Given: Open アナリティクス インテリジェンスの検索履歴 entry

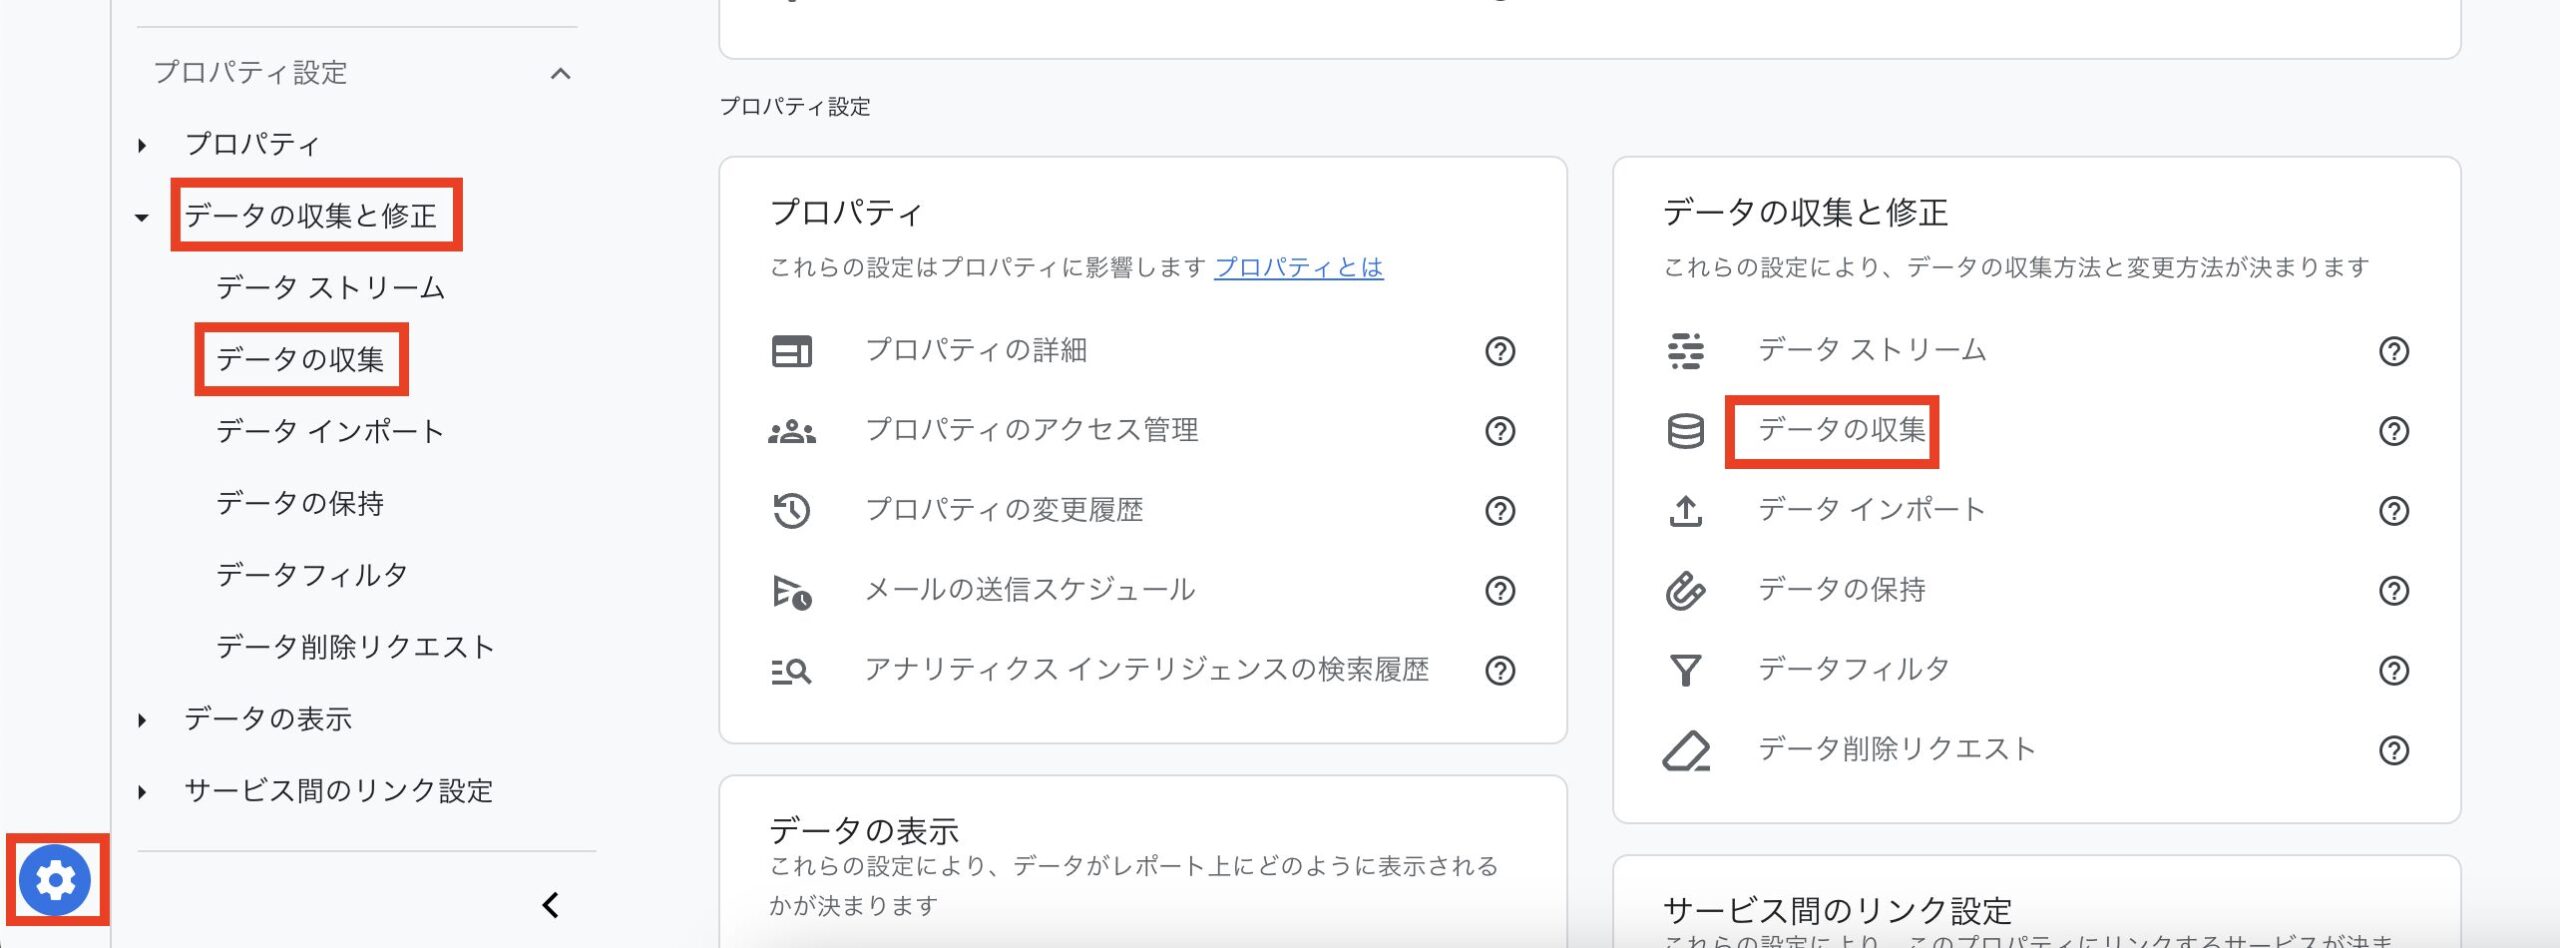Looking at the screenshot, I should (x=1147, y=670).
